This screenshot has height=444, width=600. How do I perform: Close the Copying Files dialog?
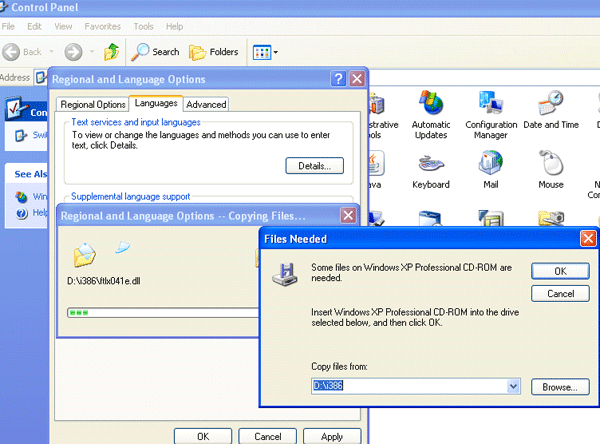[348, 215]
